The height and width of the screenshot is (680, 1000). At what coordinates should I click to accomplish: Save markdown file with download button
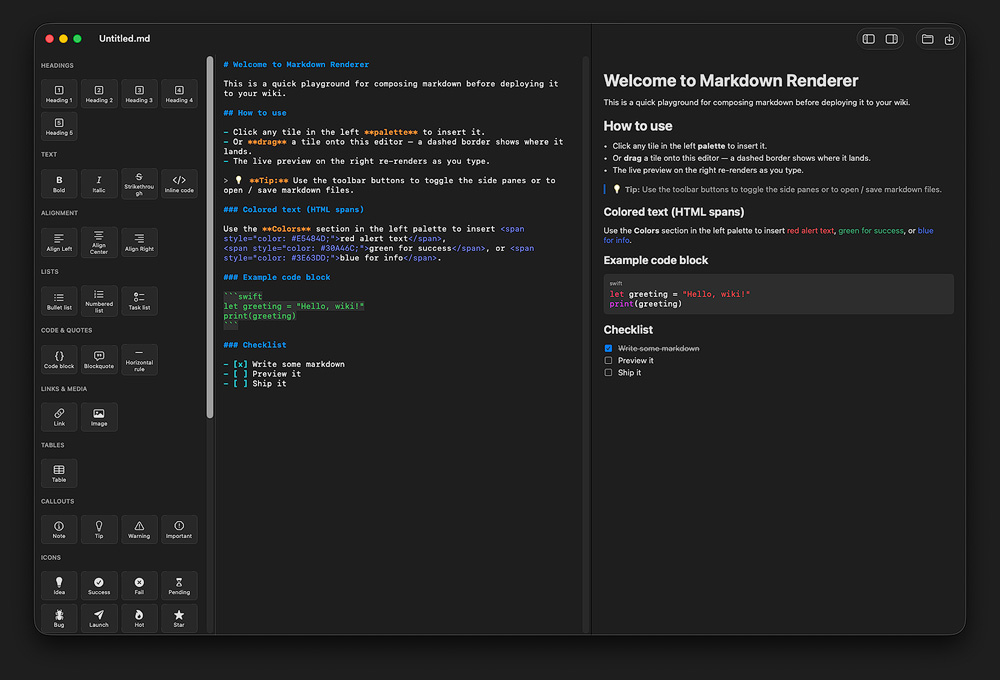tap(950, 39)
